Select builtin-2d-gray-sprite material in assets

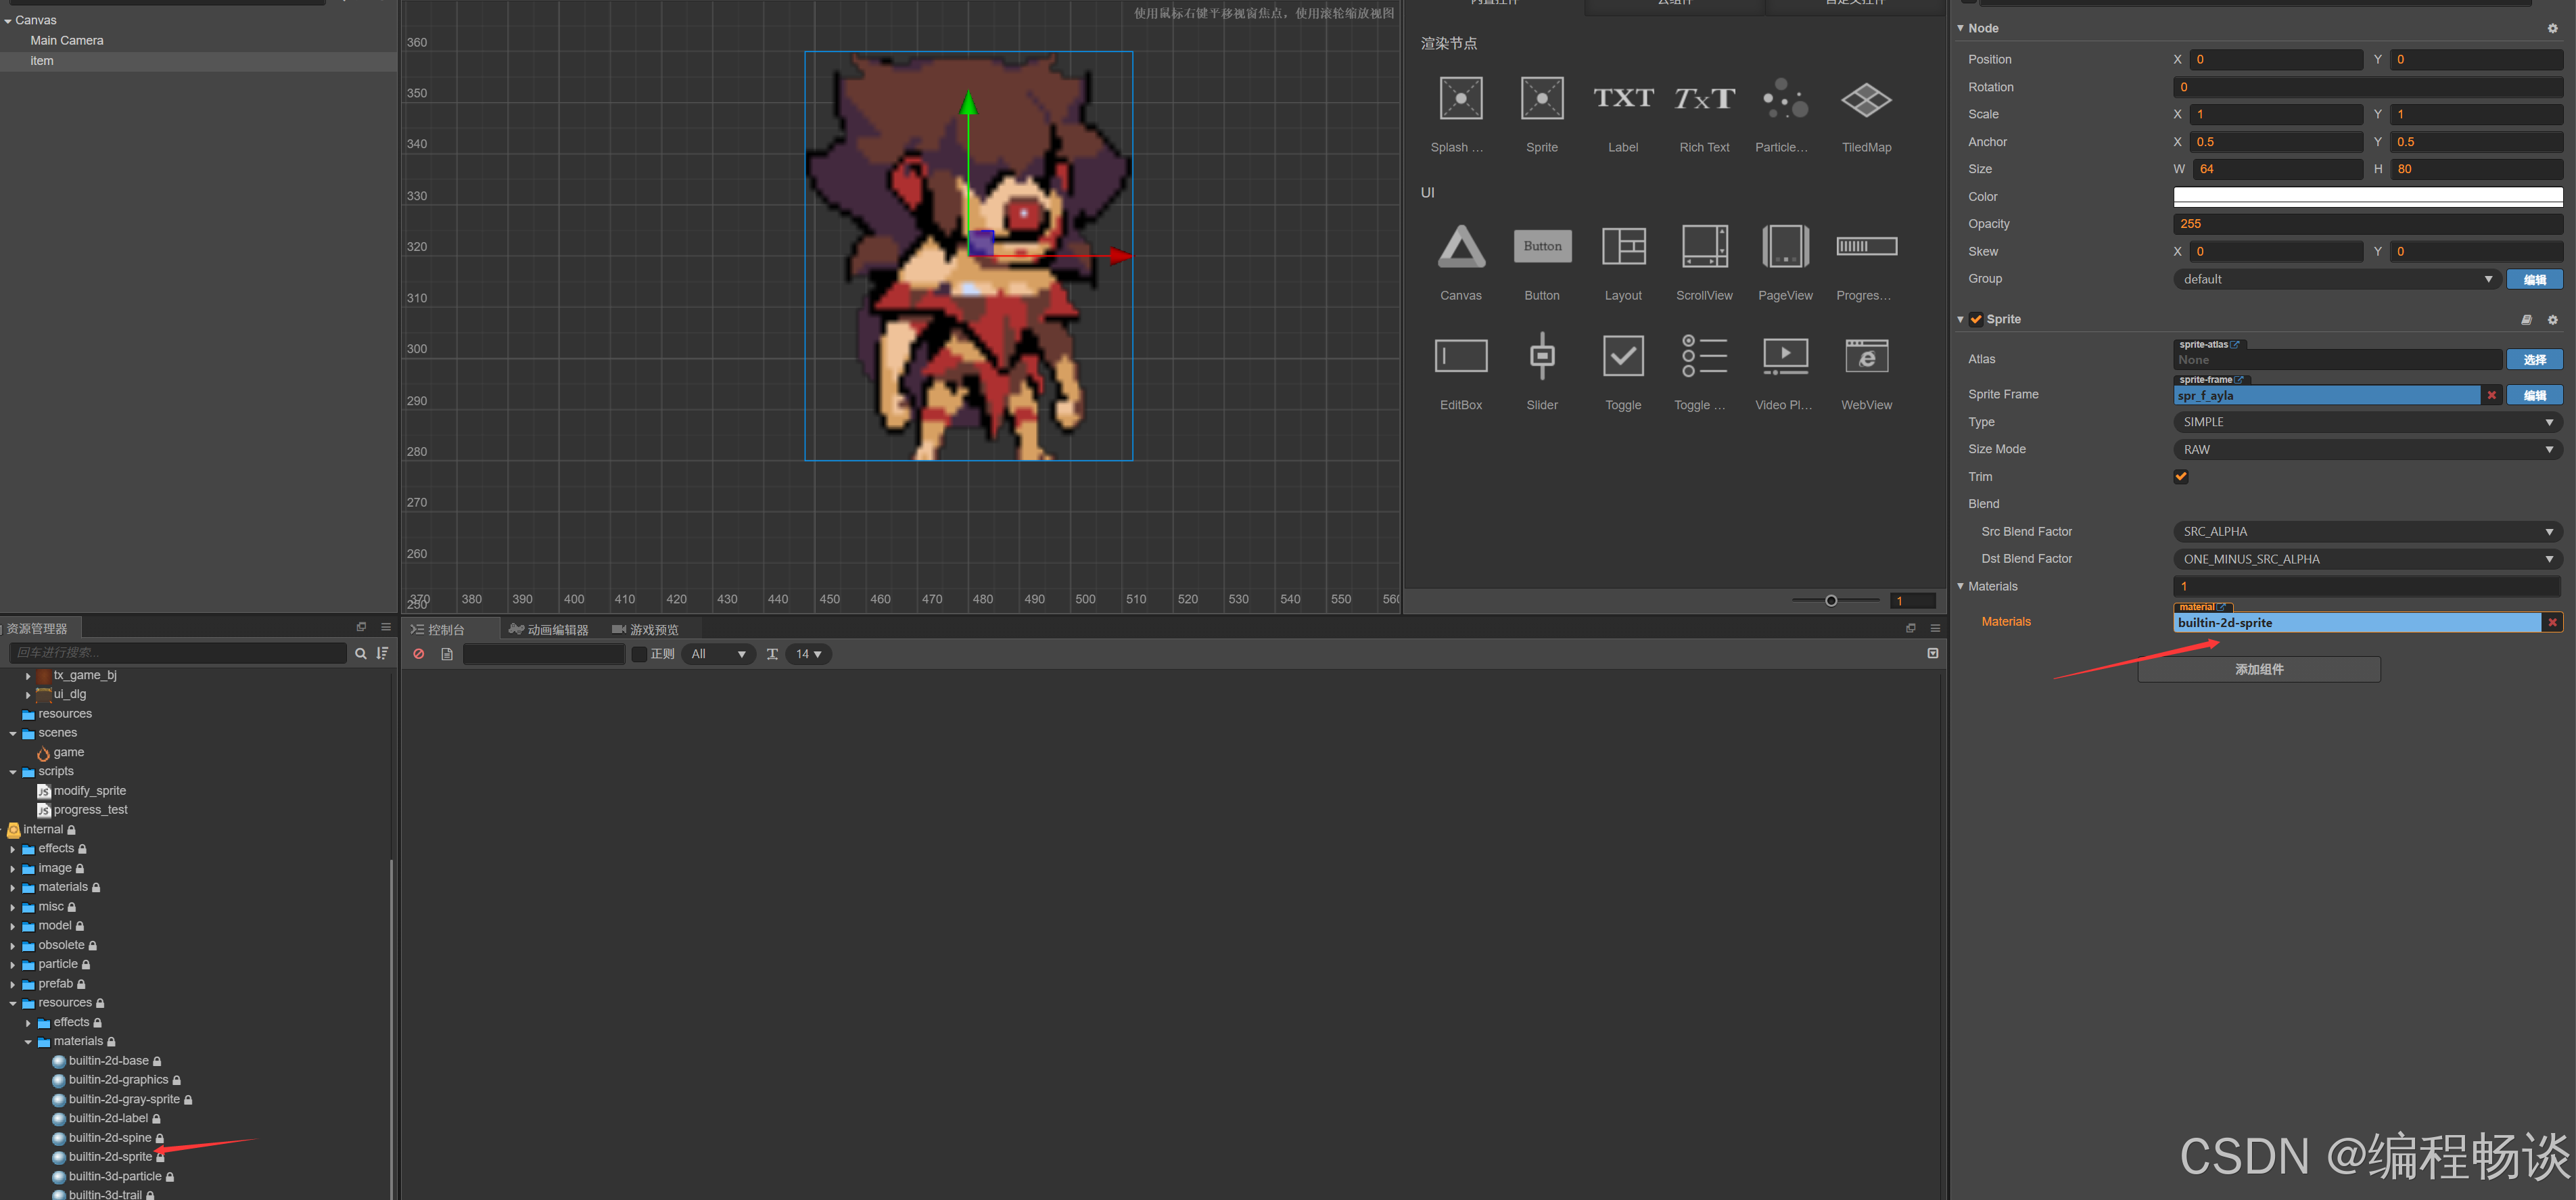tap(124, 1099)
